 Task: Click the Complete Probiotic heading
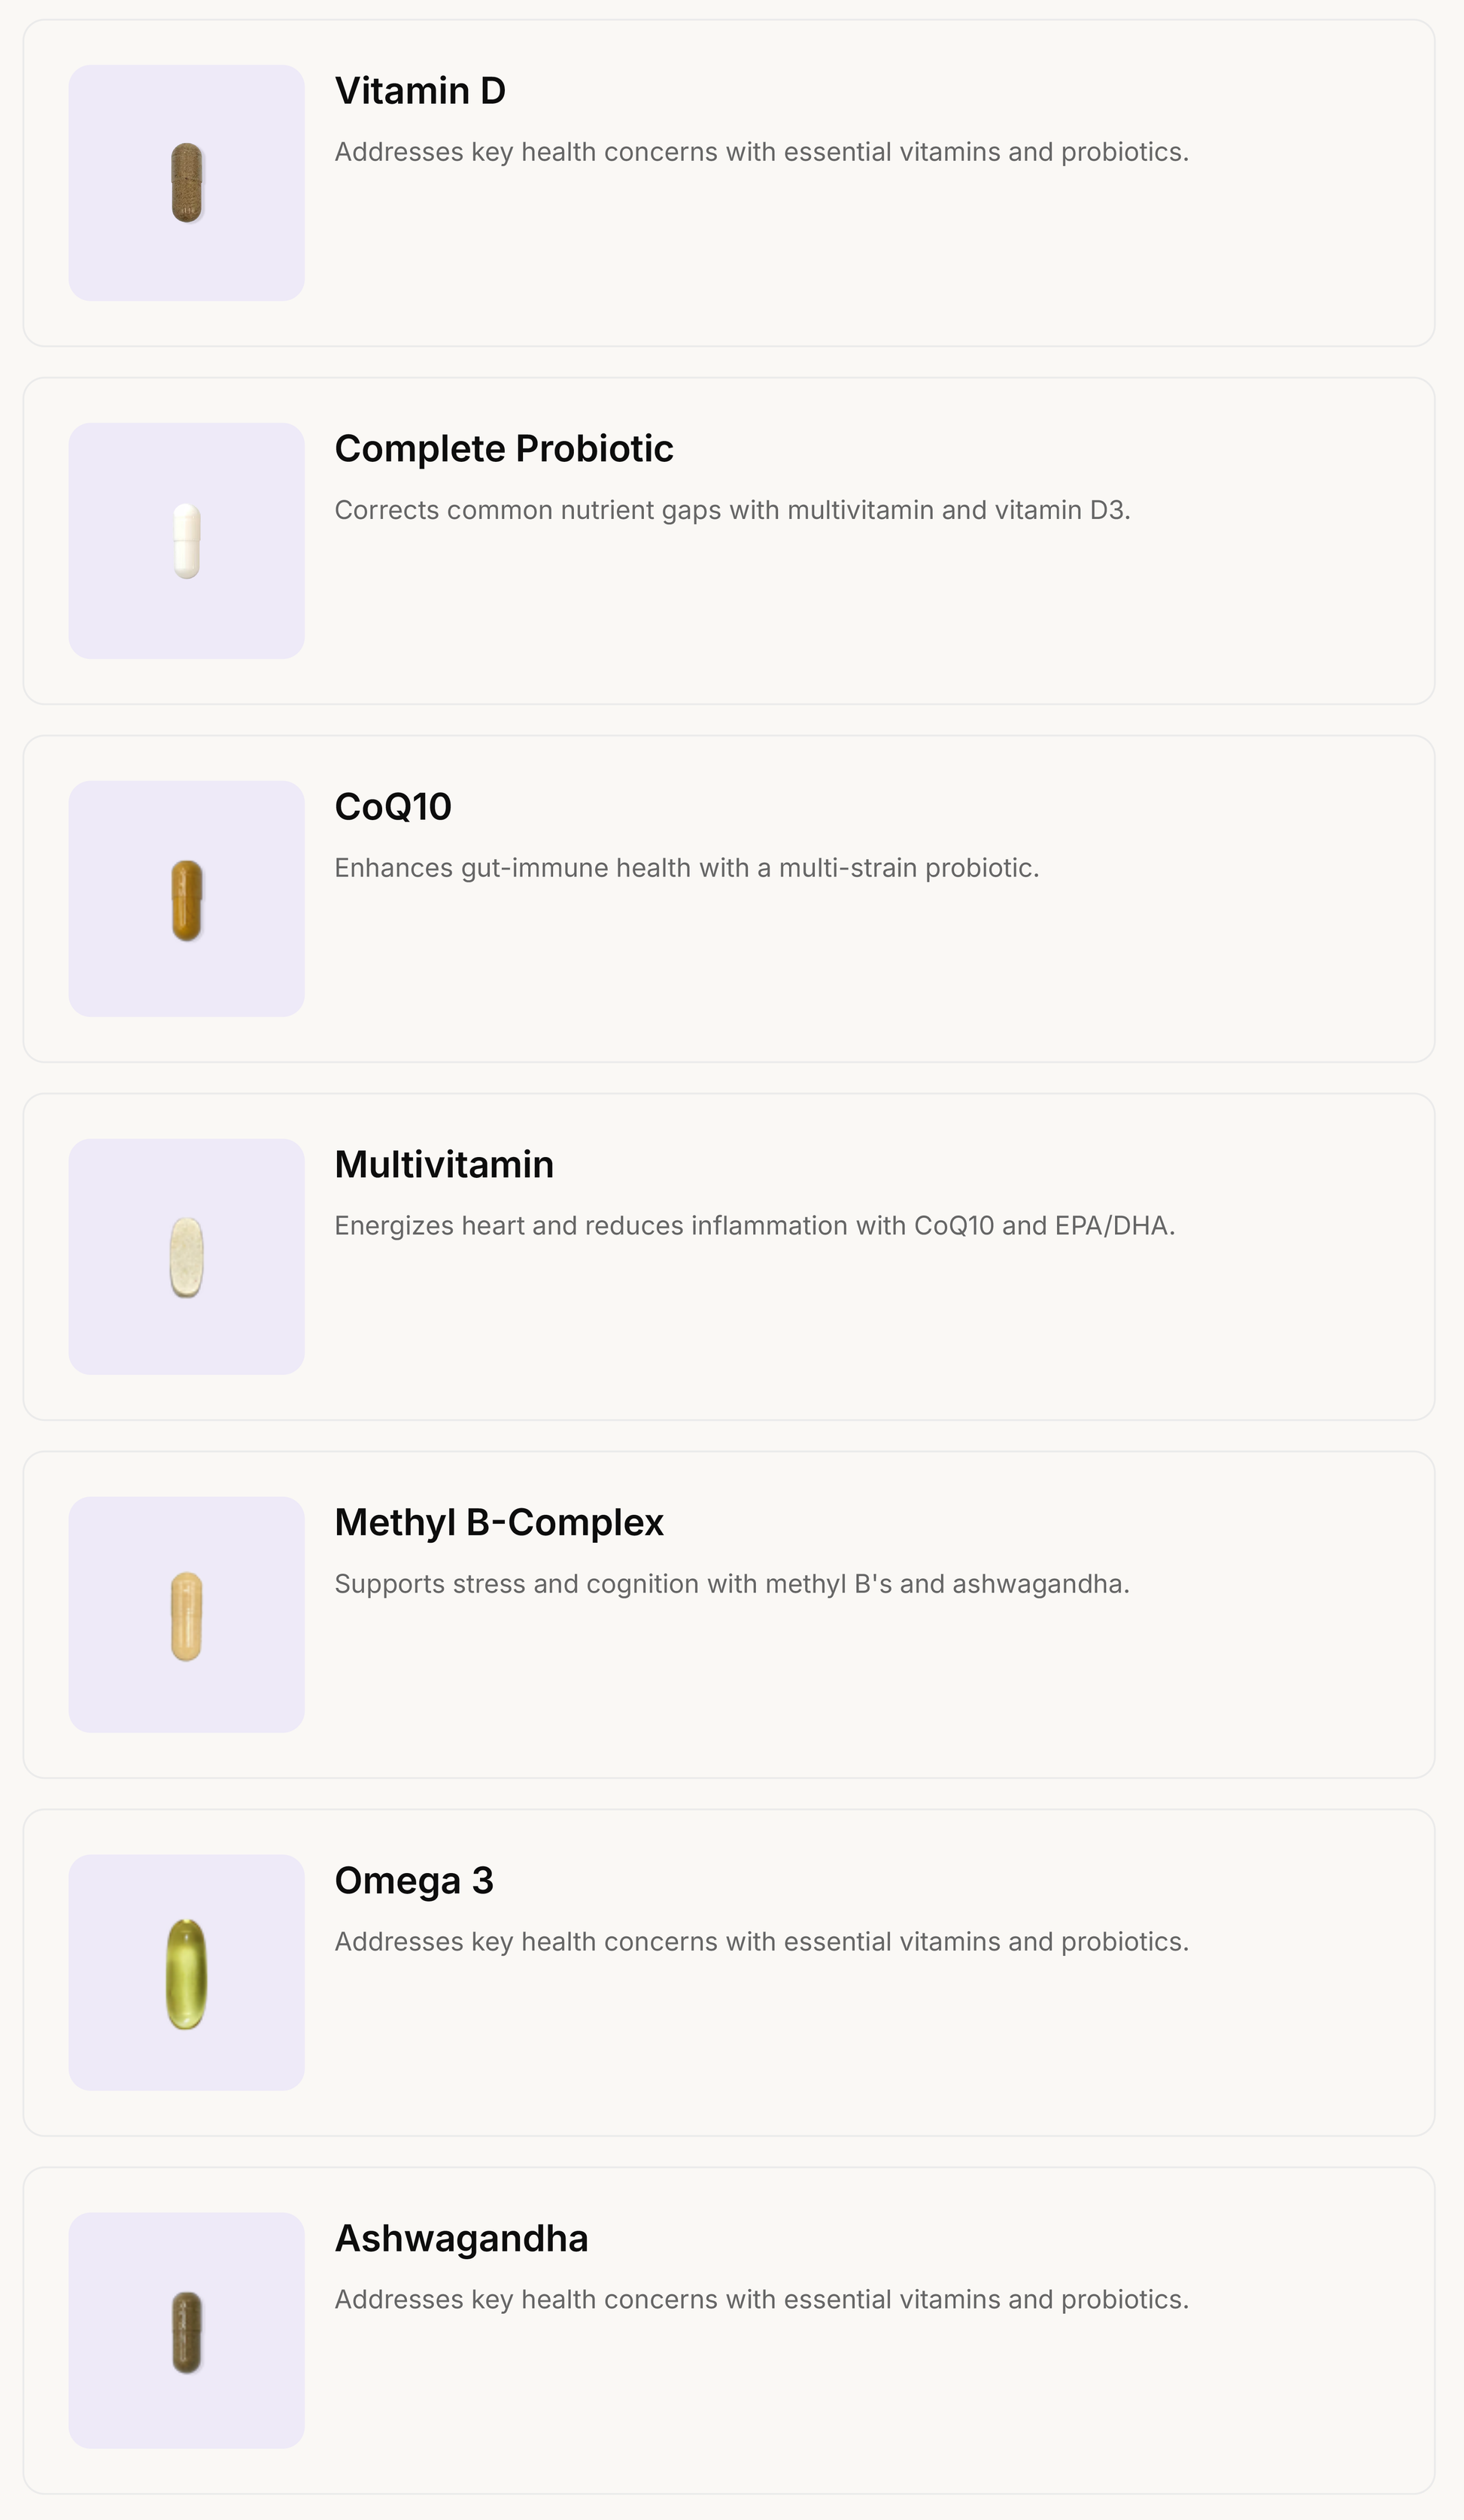point(504,449)
